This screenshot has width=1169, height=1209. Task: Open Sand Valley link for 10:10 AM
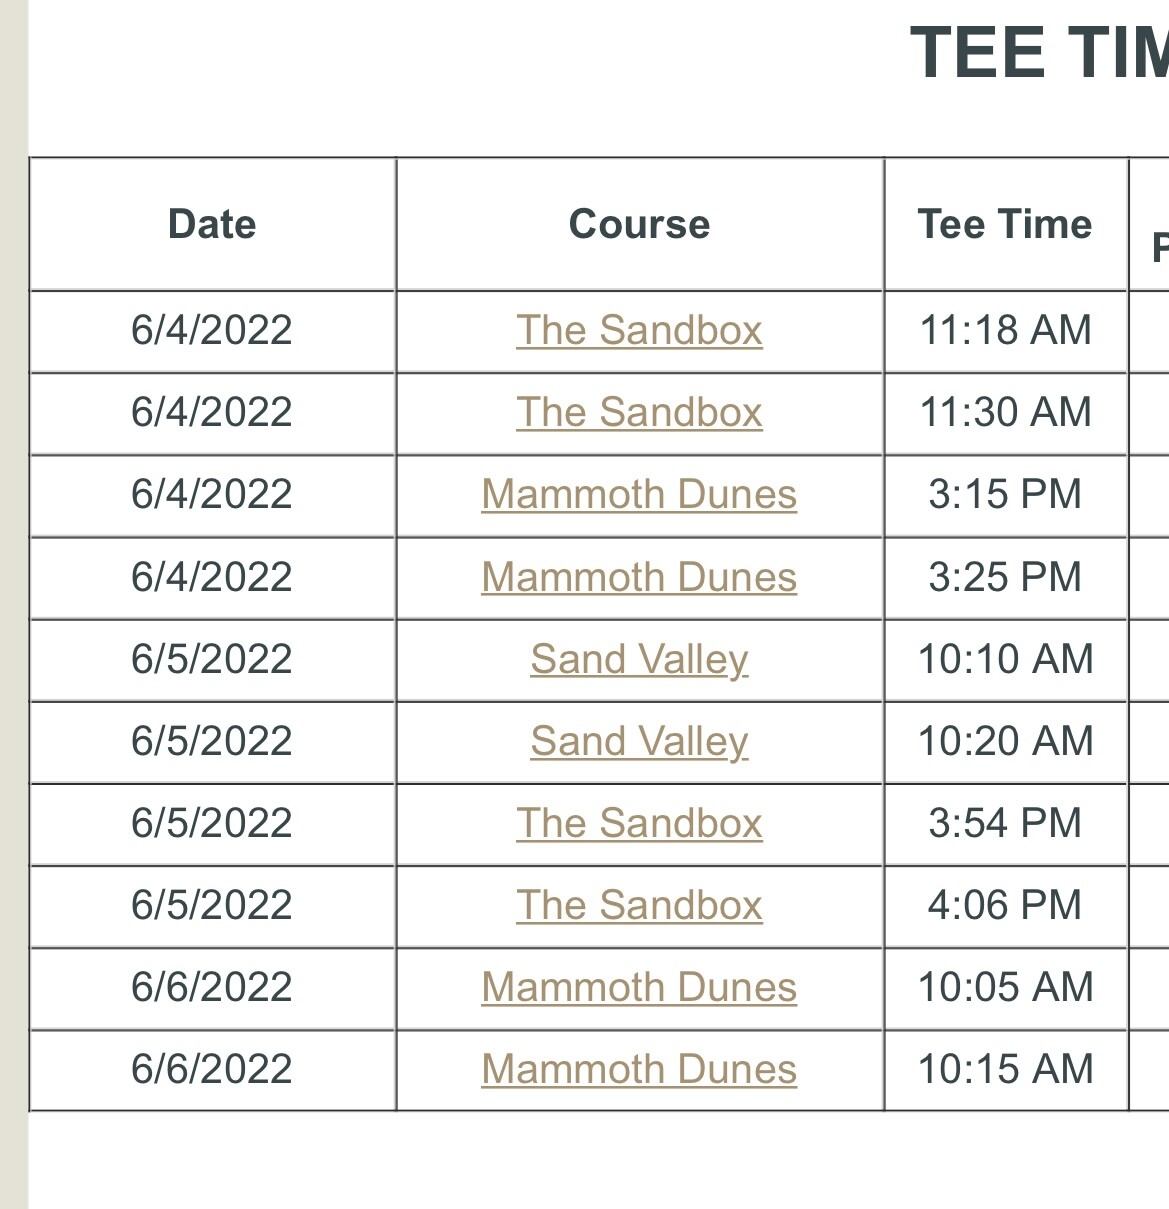tap(639, 660)
